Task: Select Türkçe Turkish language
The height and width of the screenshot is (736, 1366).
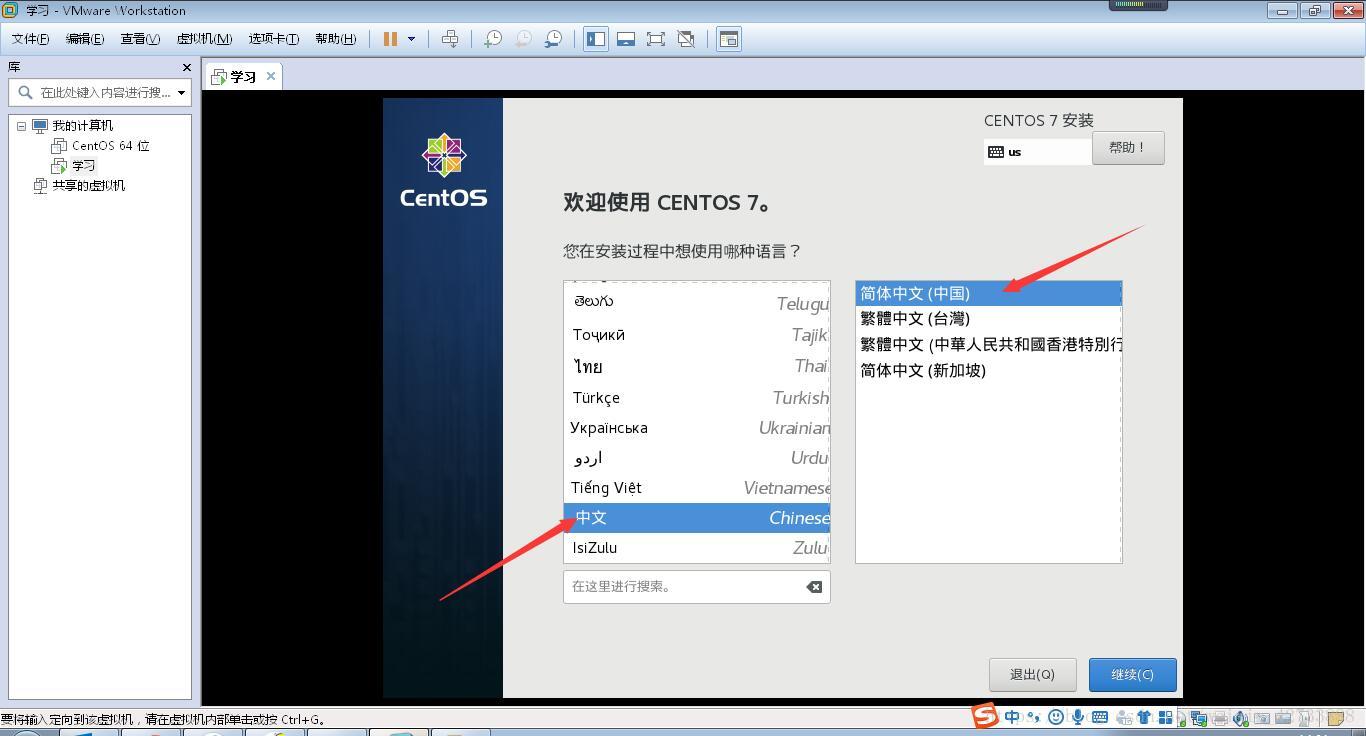Action: (697, 398)
